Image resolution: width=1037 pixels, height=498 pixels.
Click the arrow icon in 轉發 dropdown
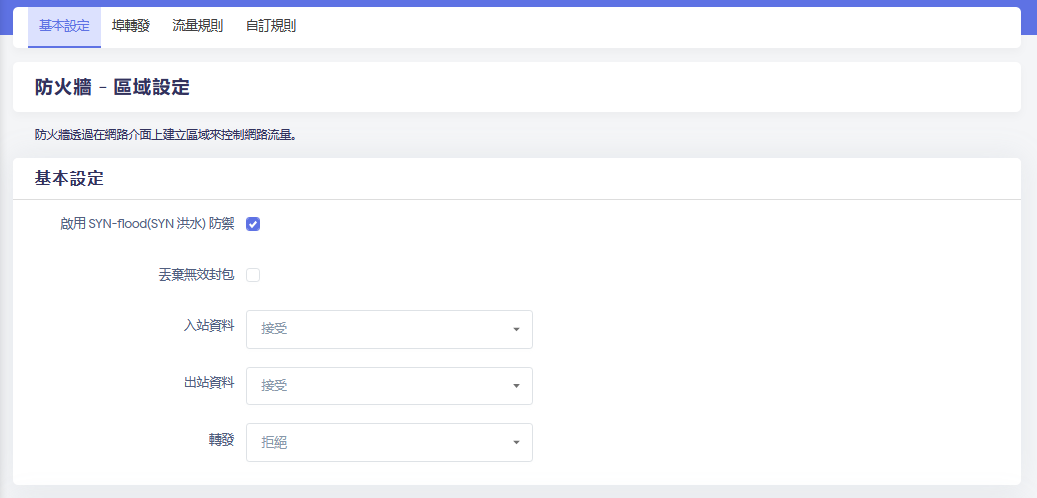tap(516, 442)
